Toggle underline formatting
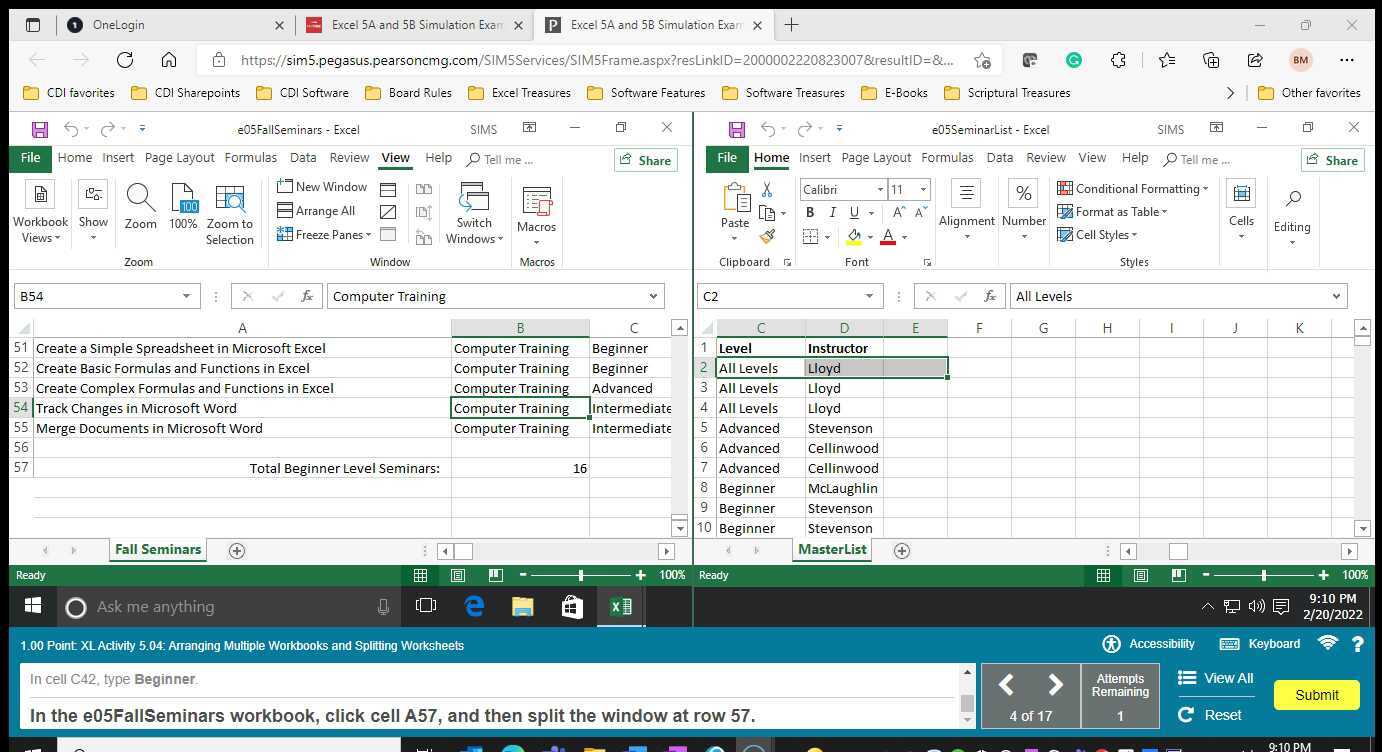Screen dimensions: 1382x752 (x=852, y=212)
